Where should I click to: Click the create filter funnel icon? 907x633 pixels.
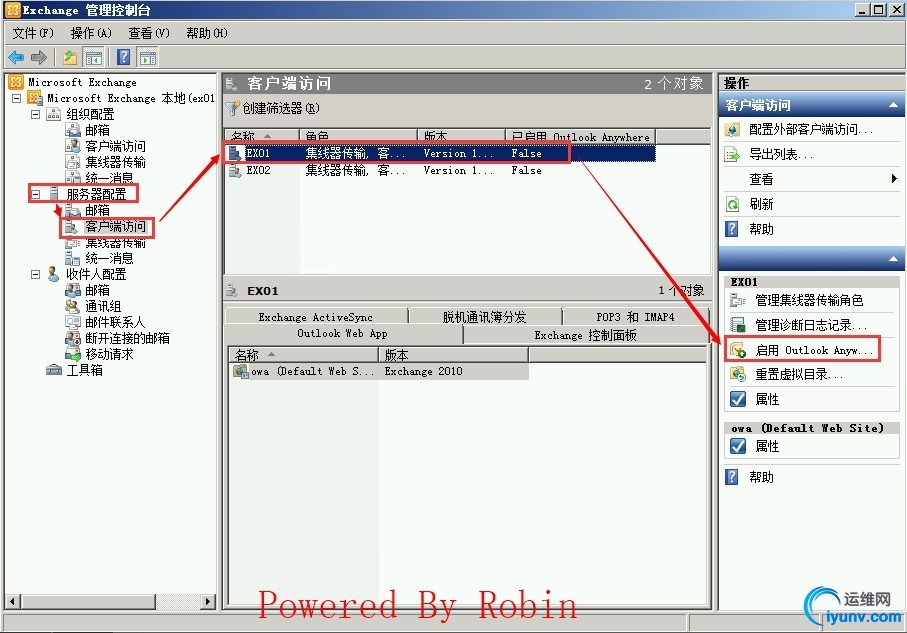(233, 108)
